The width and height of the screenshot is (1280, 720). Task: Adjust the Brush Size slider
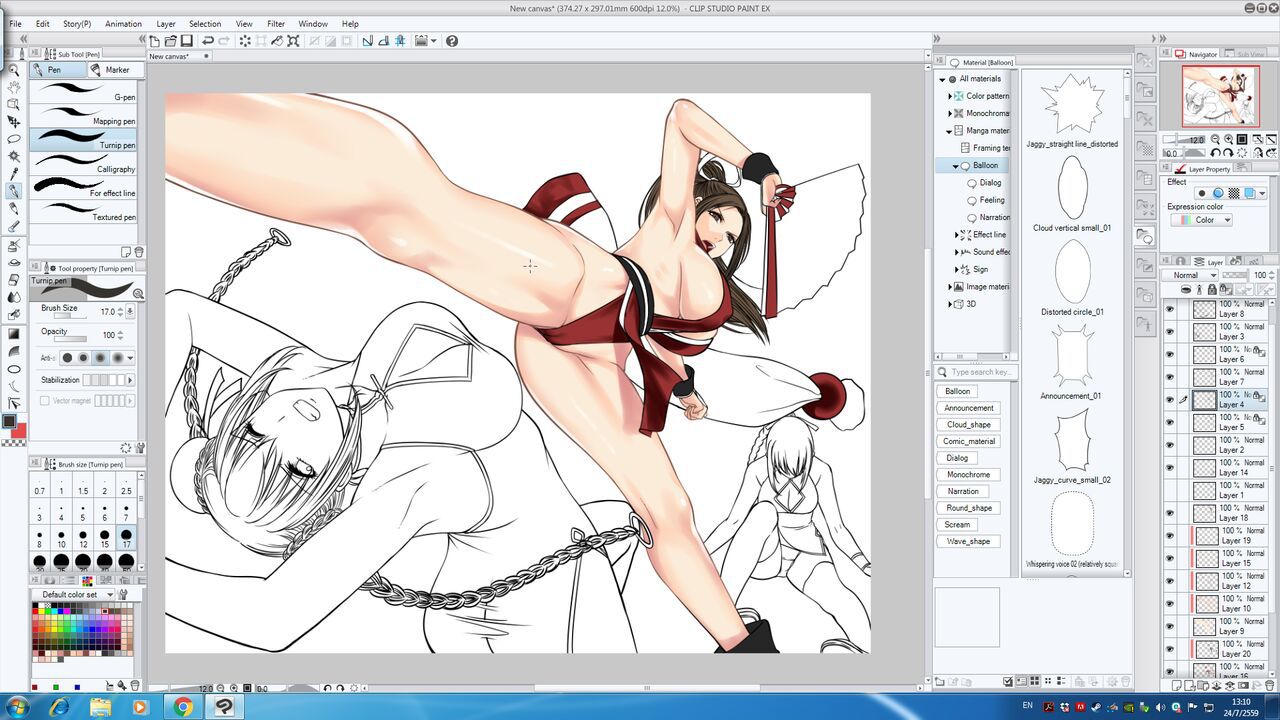coord(69,316)
